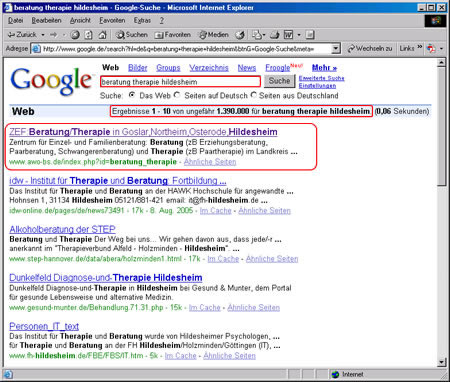Open idw Institut für Therapie und Beratung result
The width and height of the screenshot is (450, 382).
pyautogui.click(x=118, y=181)
